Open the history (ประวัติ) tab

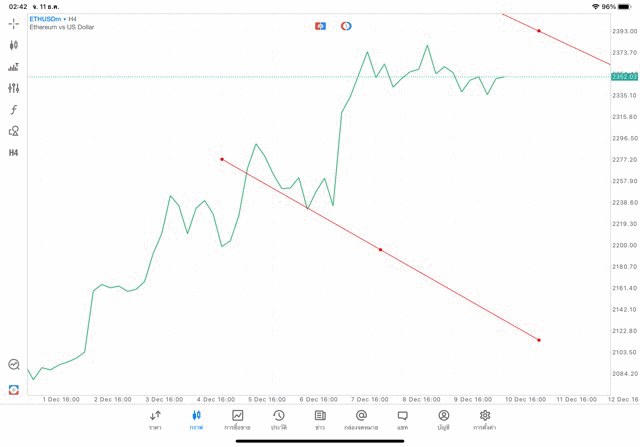tap(278, 419)
